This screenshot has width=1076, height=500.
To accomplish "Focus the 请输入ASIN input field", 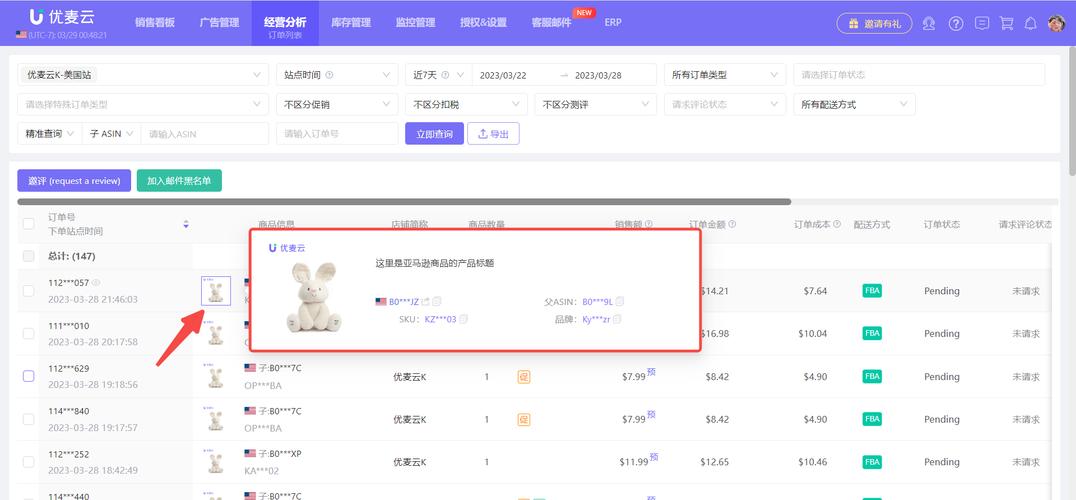I will [204, 134].
